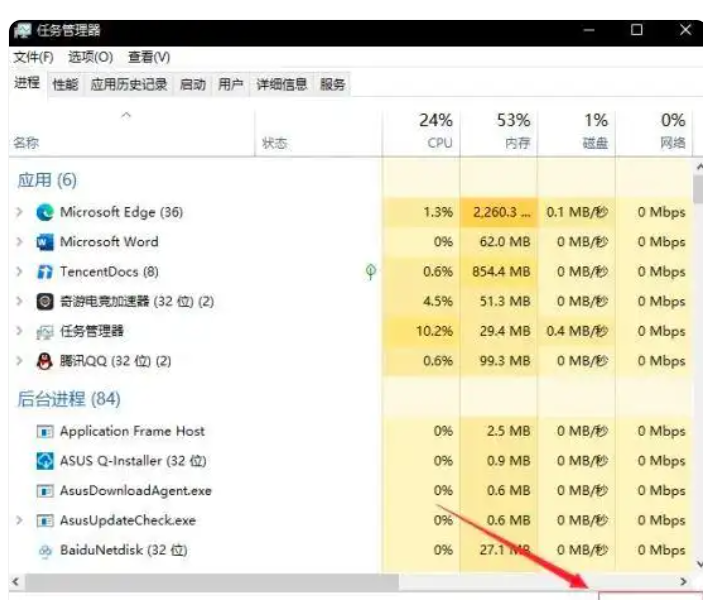Click the sort arrow above the 名称 column

[x=126, y=115]
